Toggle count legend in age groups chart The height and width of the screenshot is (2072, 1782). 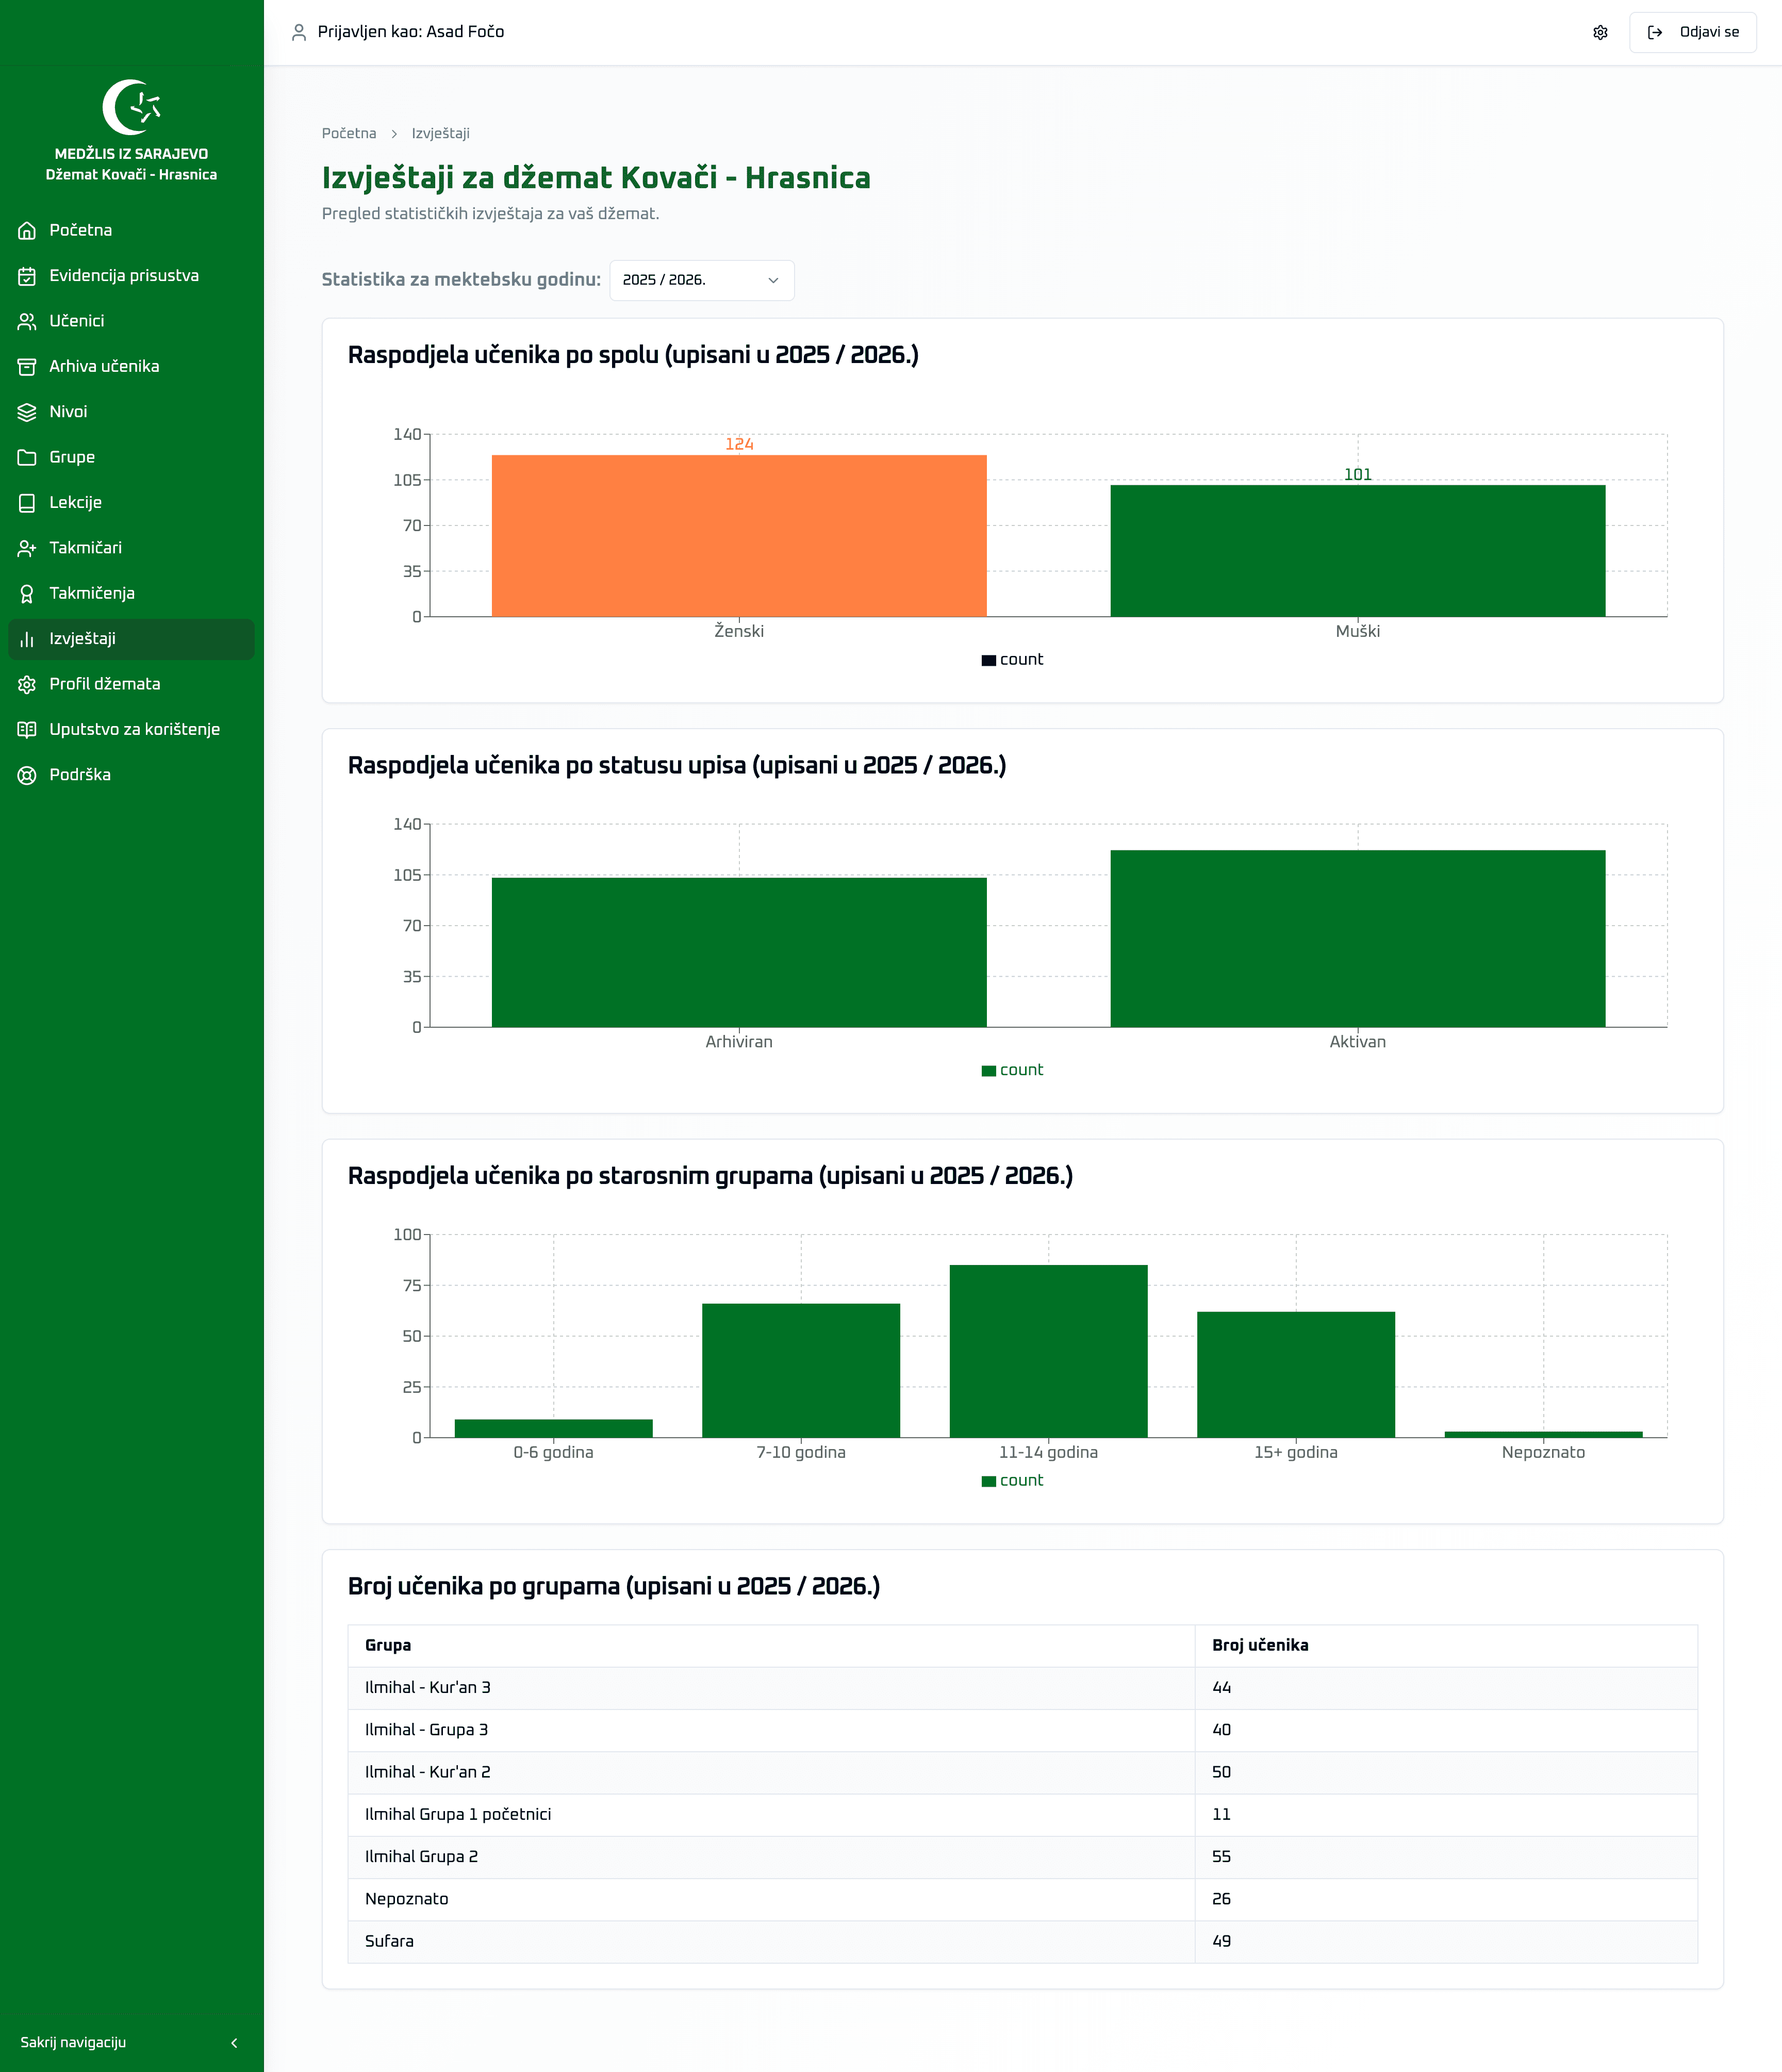click(x=1012, y=1481)
